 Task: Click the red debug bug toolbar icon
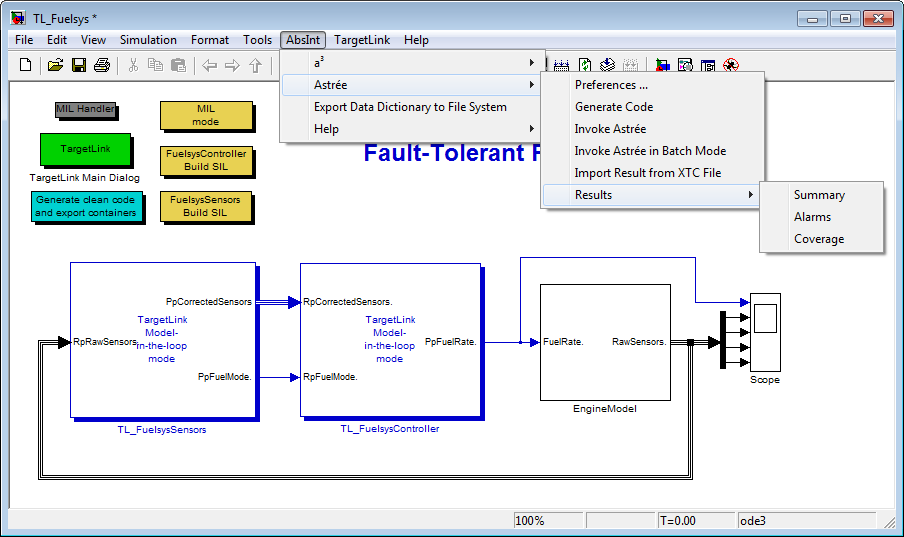(731, 65)
